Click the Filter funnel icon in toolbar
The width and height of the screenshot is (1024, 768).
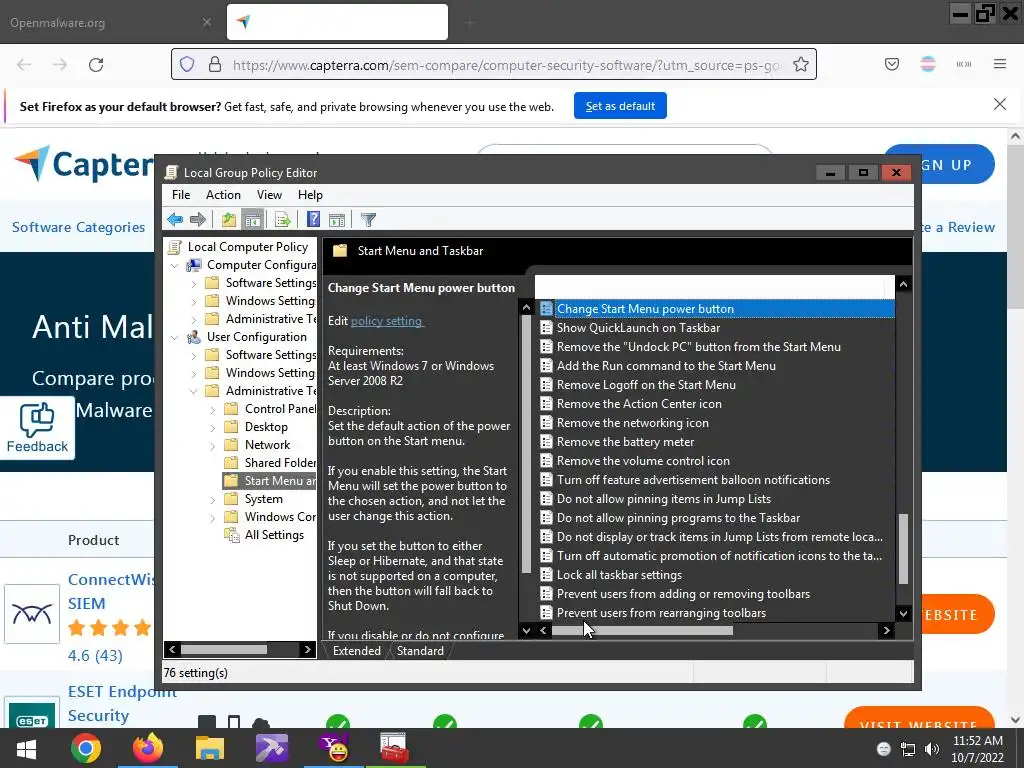(368, 219)
